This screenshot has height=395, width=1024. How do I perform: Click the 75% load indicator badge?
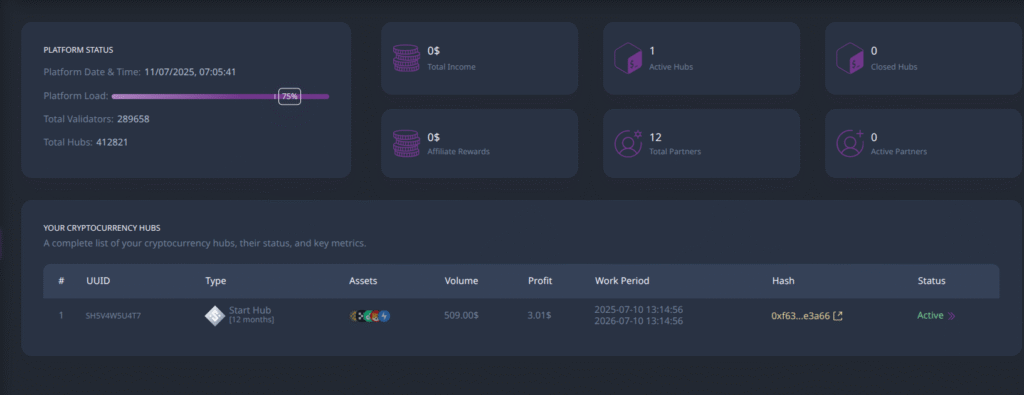coord(289,97)
